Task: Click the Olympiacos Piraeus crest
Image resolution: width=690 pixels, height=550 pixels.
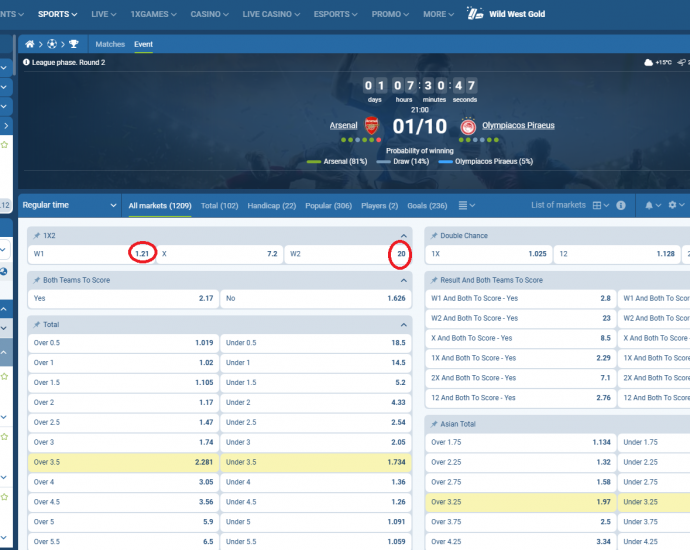Action: [x=468, y=126]
